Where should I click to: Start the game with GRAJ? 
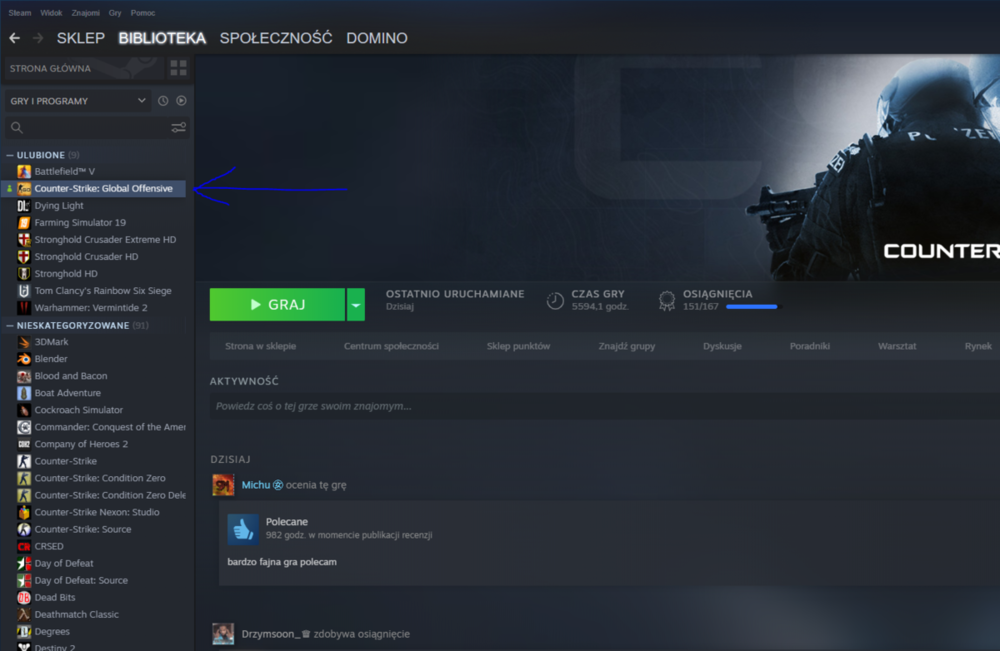[277, 305]
